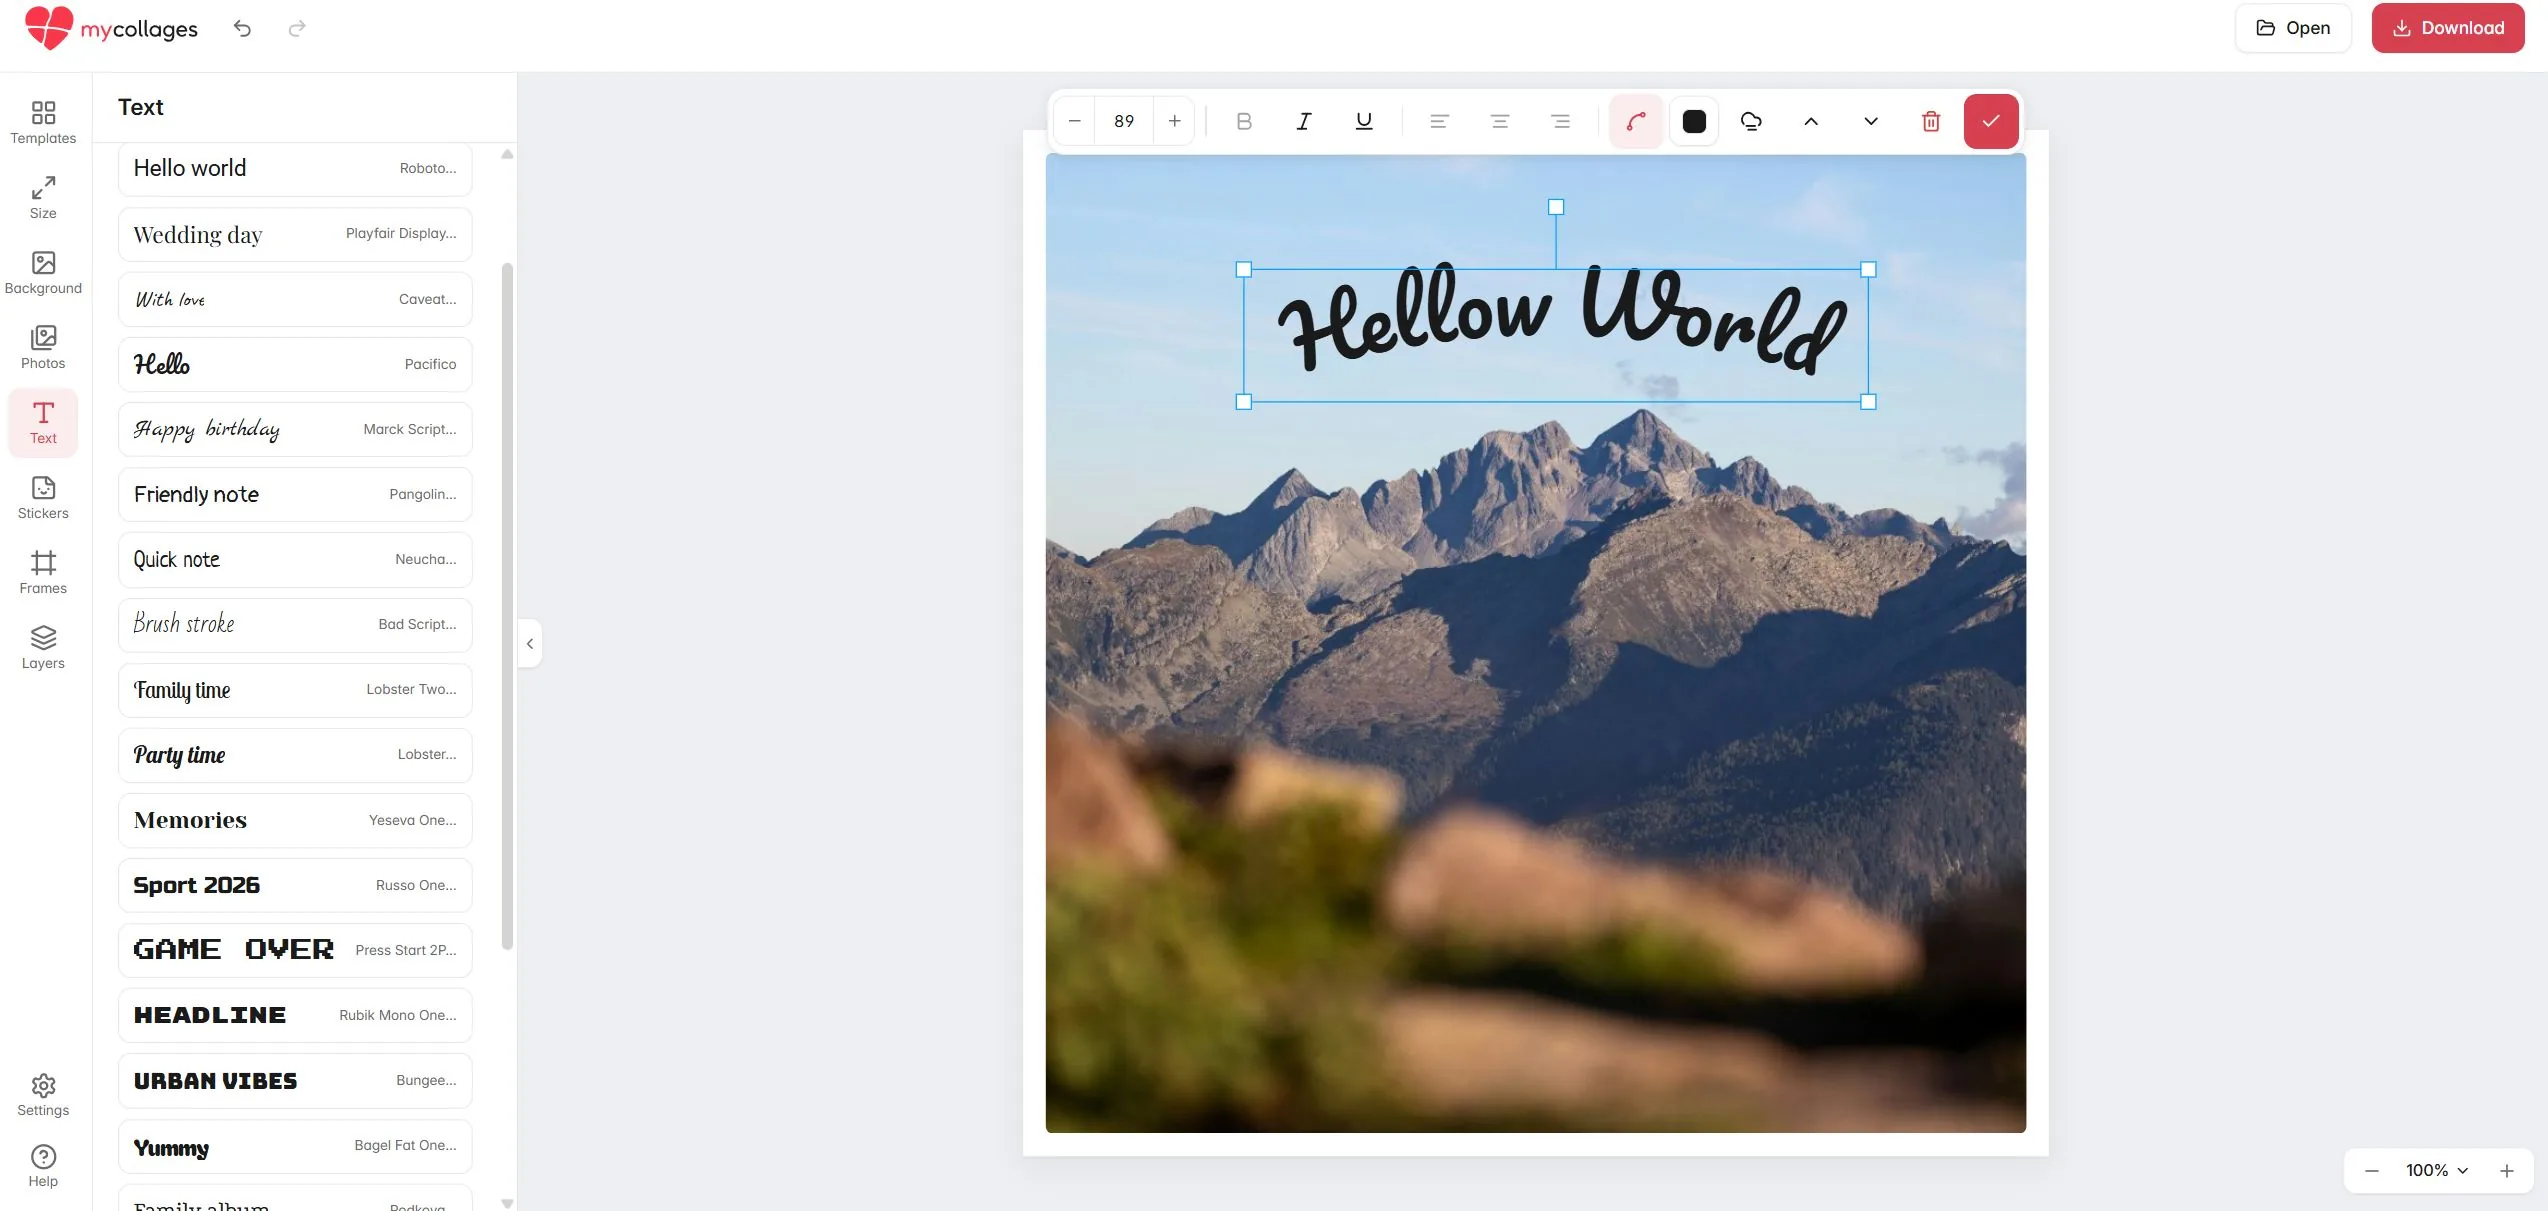
Task: Click the rotation handle above the text box
Action: (1556, 207)
